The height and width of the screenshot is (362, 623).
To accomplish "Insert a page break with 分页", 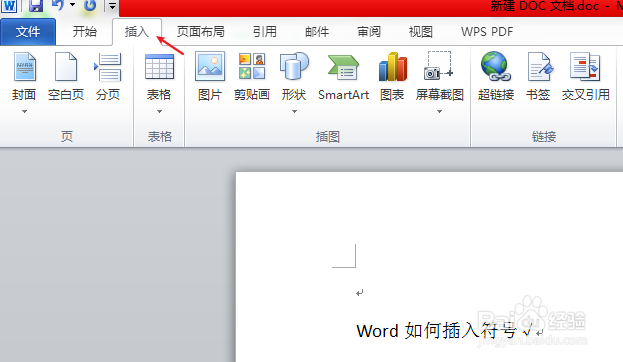I will [108, 76].
